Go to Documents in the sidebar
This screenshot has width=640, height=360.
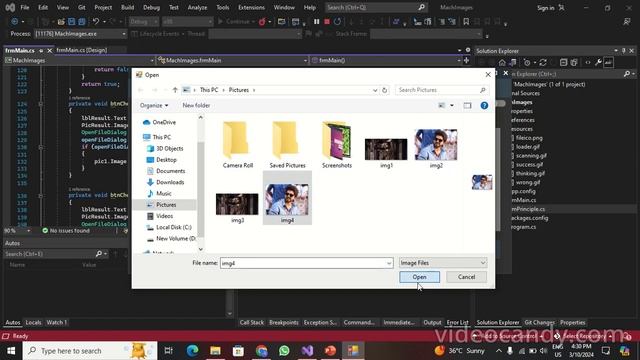point(170,171)
